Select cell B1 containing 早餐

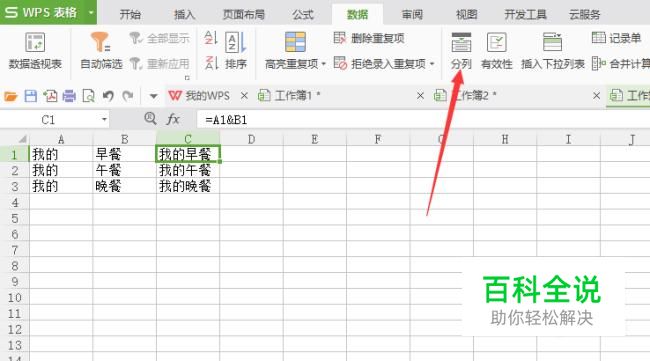(x=124, y=154)
